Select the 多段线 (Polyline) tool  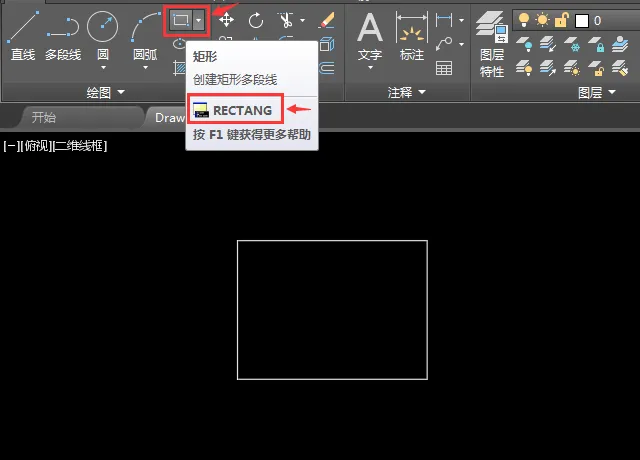63,37
